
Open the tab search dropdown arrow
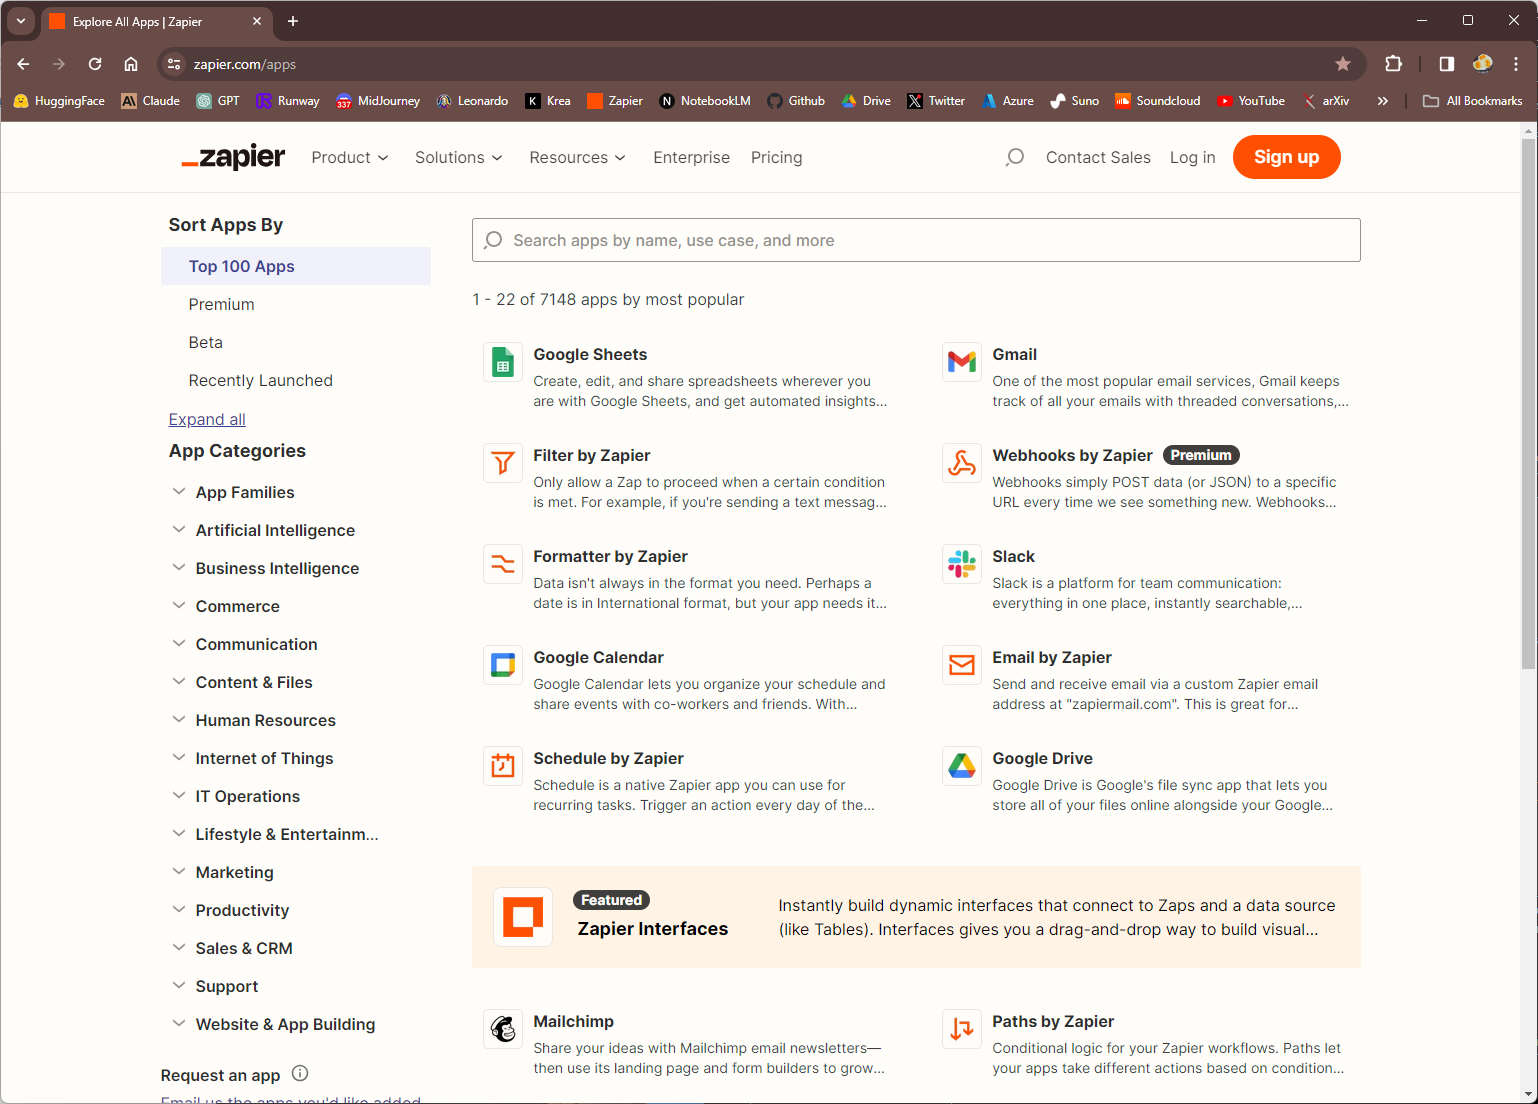[x=20, y=21]
